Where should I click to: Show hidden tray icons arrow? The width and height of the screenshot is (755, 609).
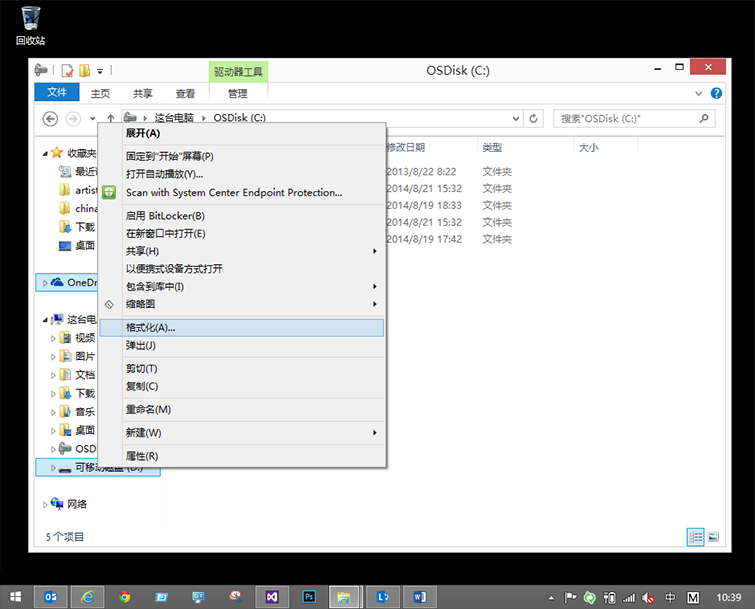(551, 598)
